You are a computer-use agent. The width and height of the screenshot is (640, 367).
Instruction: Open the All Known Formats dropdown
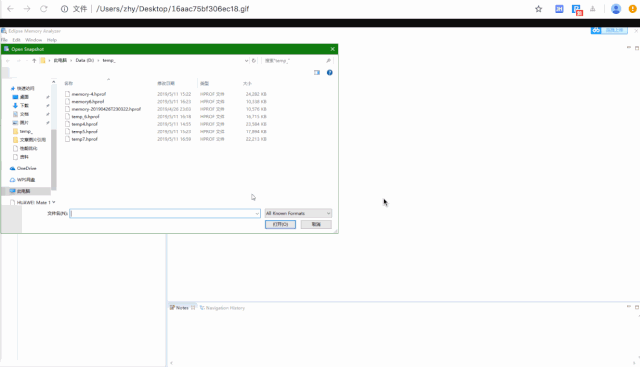tap(298, 213)
